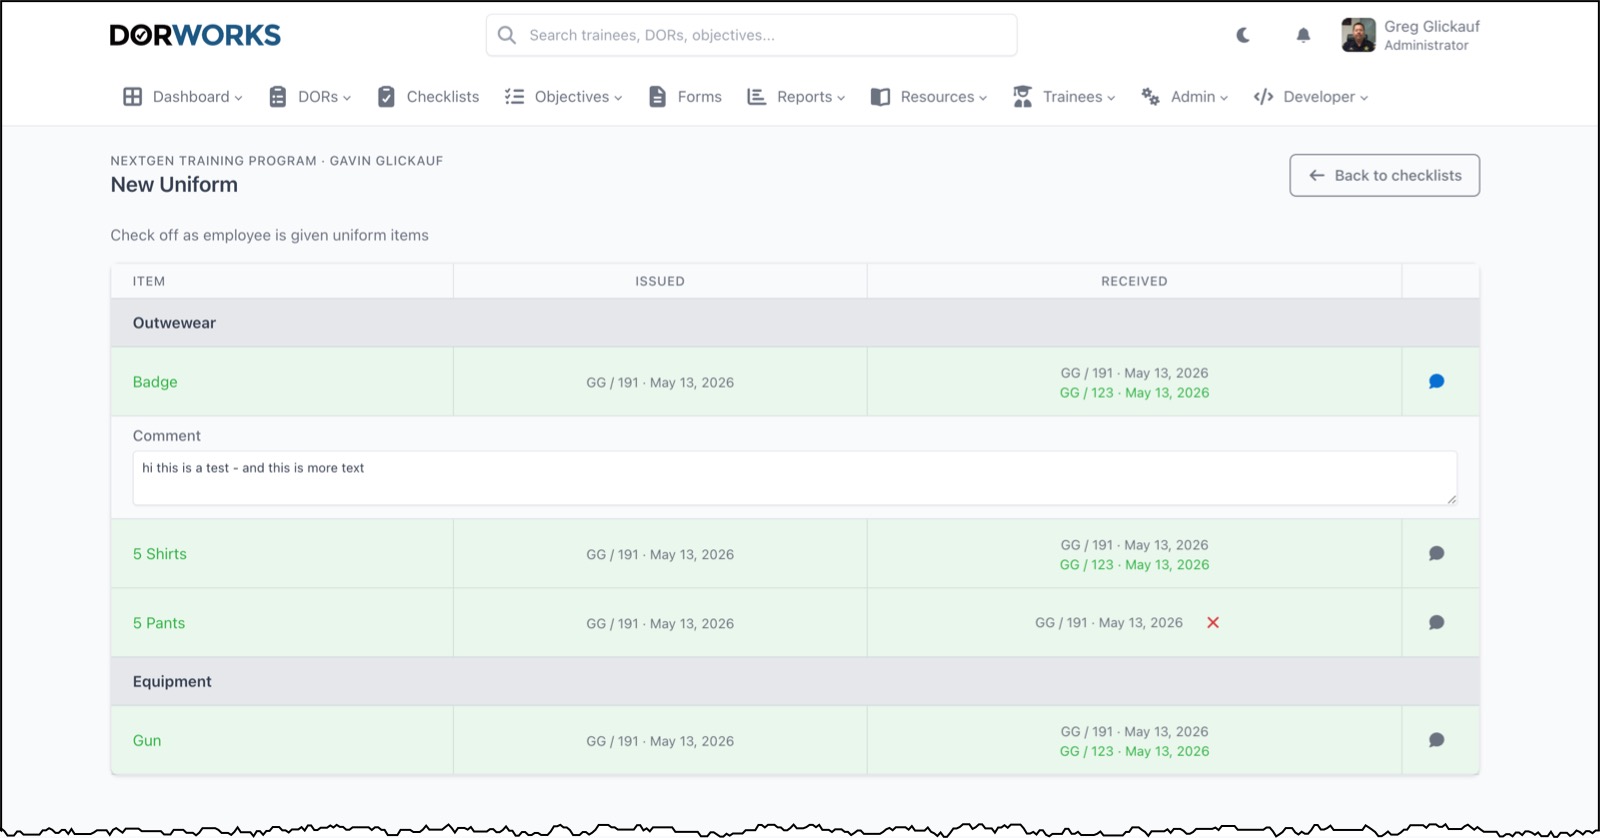Toggle Badge received cell

1134,382
